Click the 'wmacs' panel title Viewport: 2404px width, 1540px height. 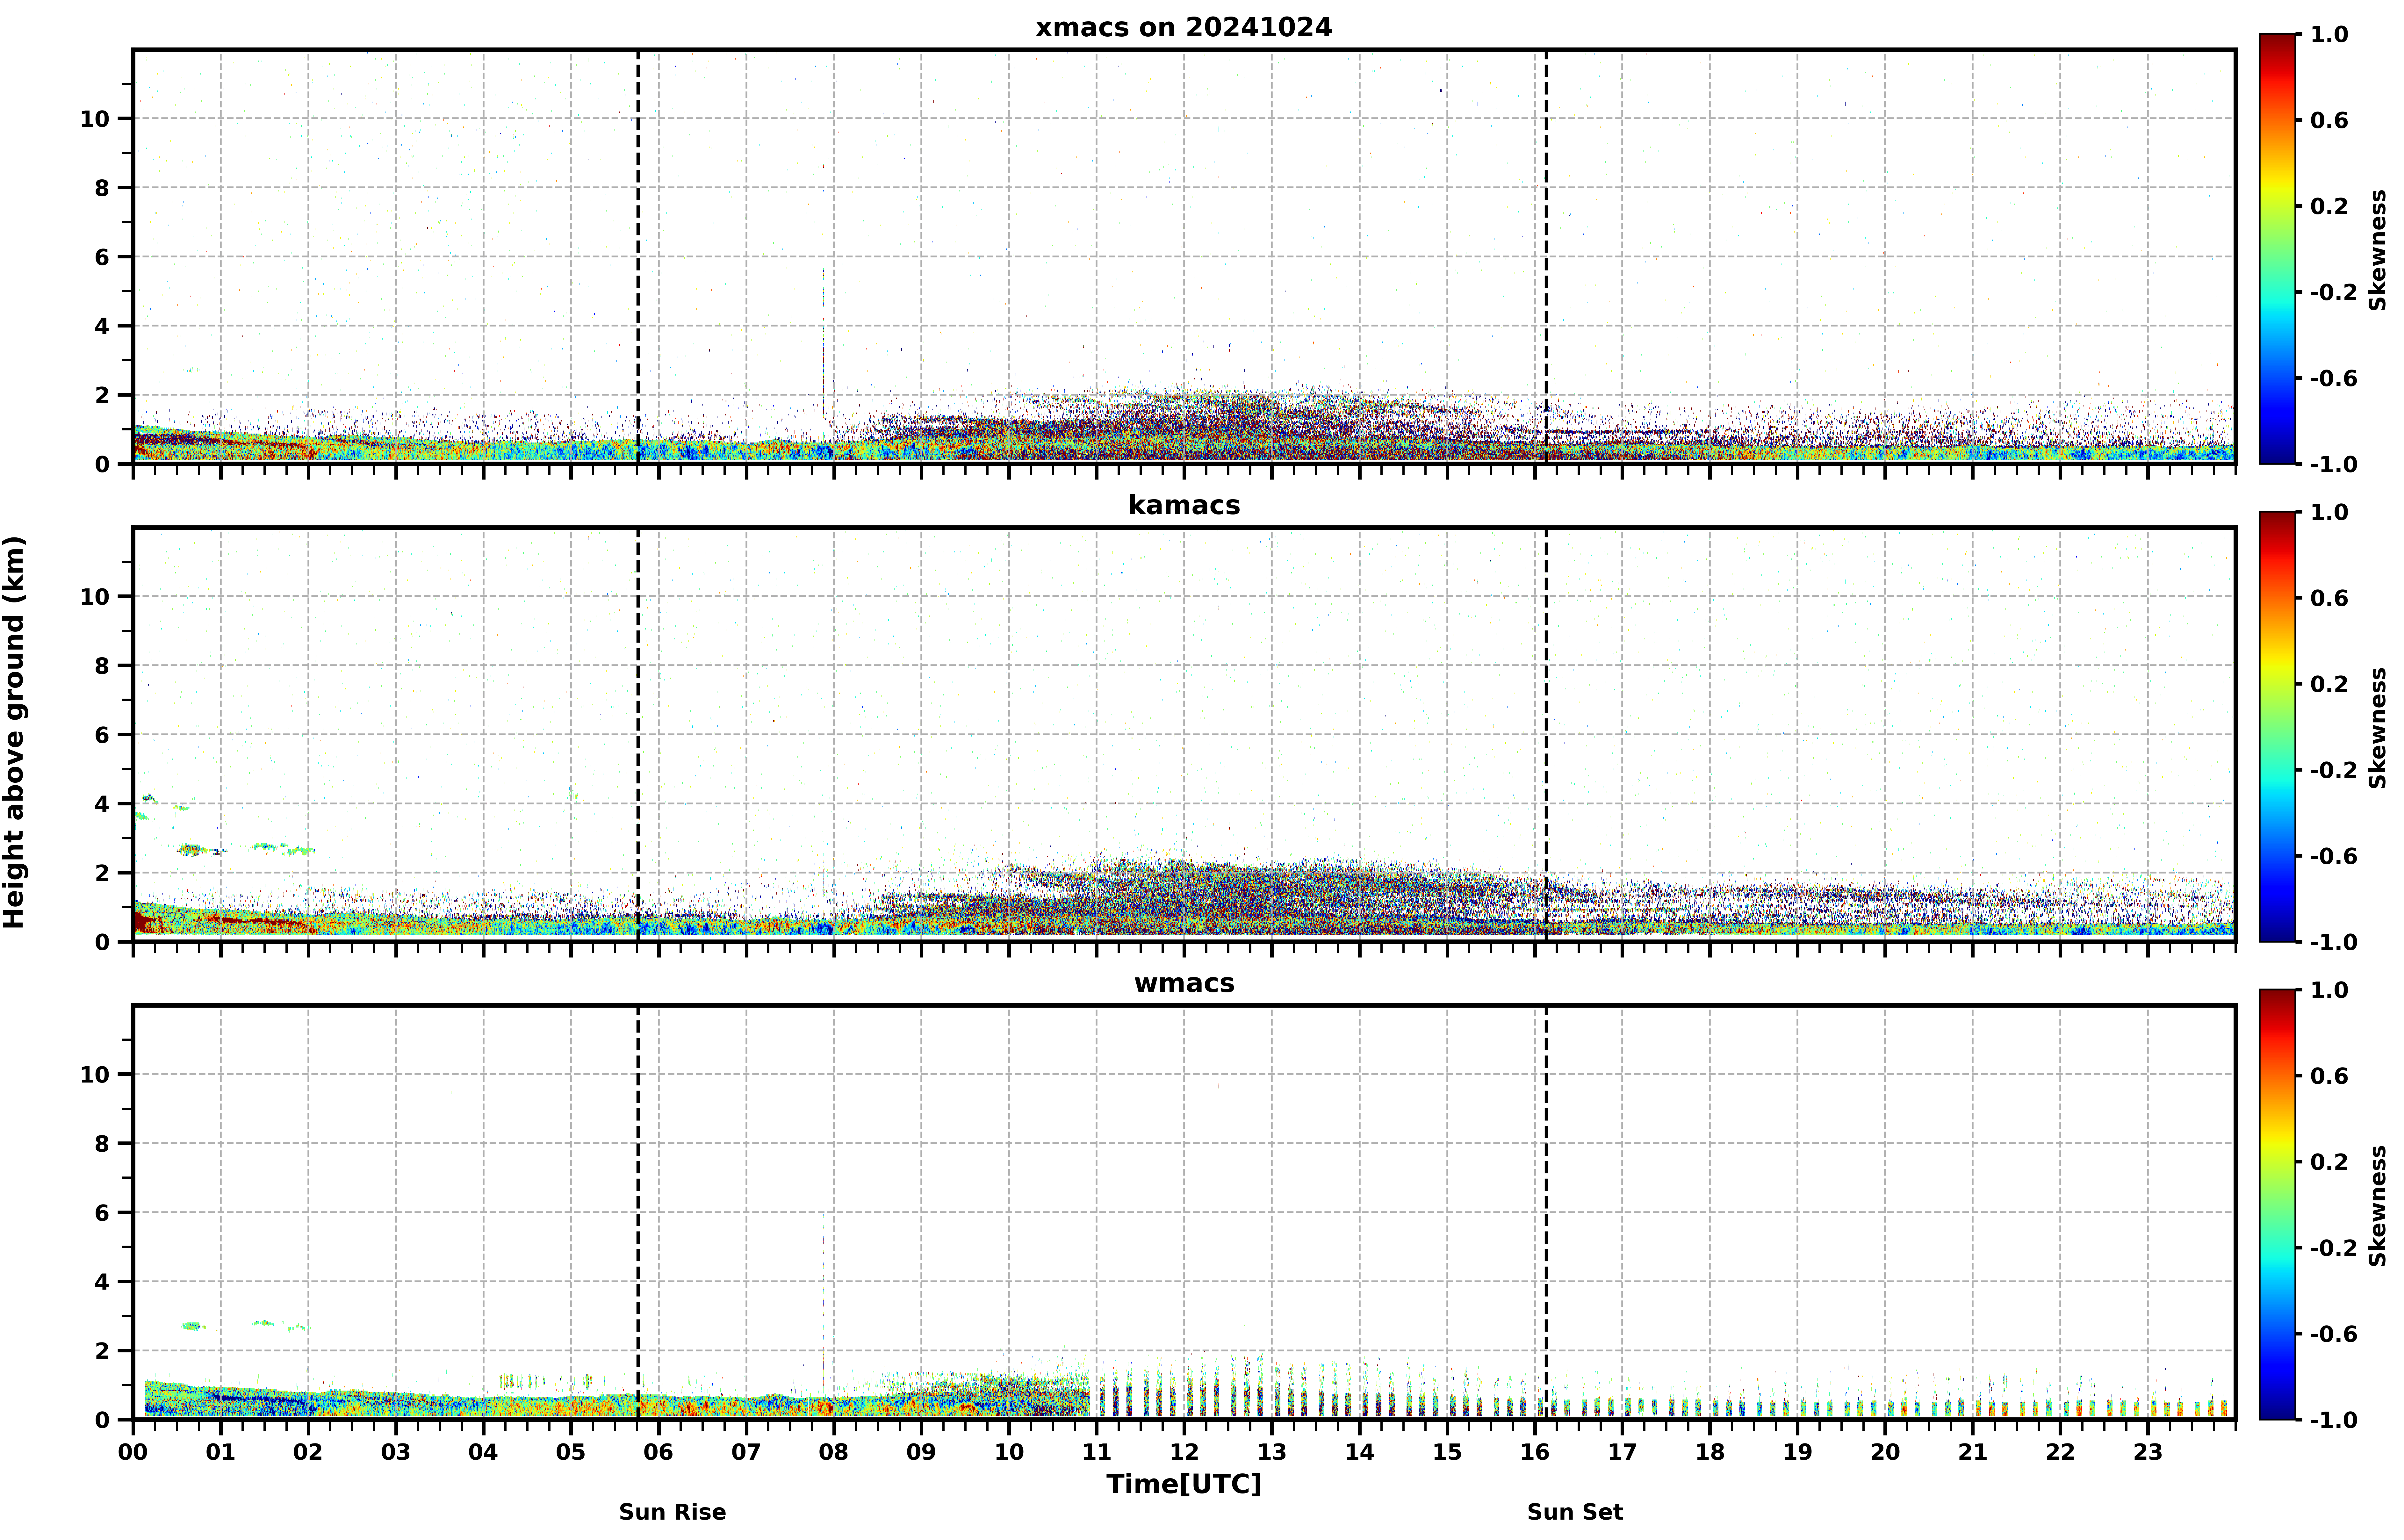click(x=1184, y=983)
